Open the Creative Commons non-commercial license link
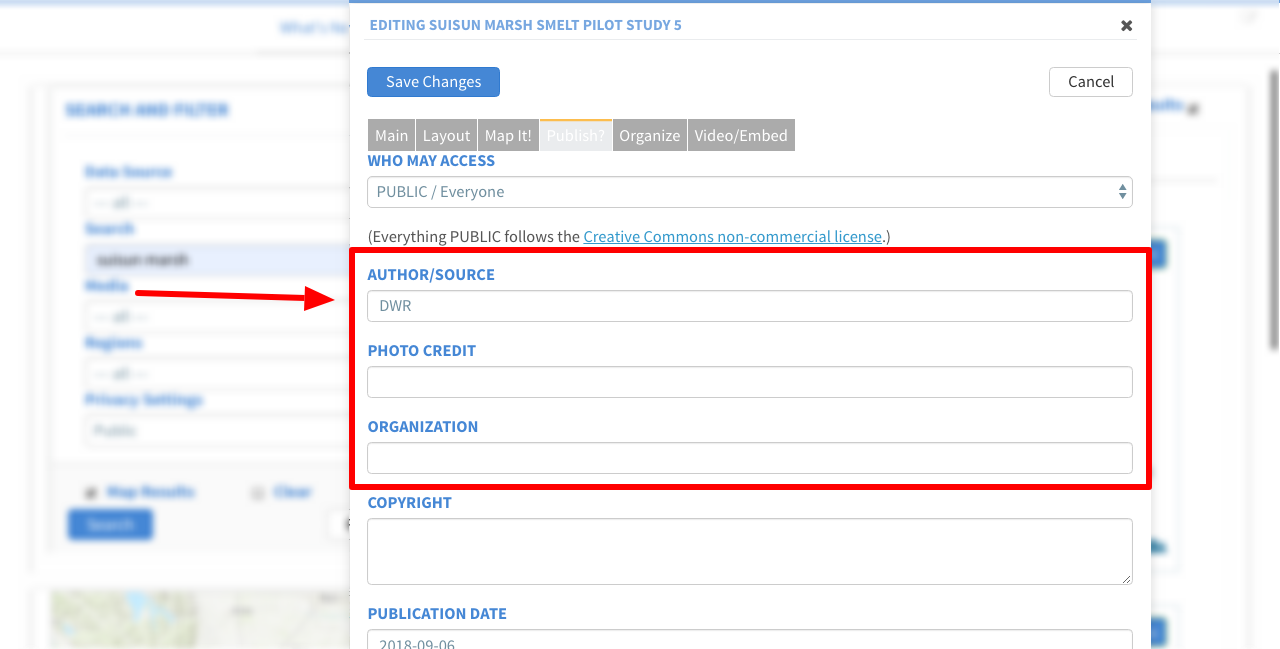 click(732, 237)
